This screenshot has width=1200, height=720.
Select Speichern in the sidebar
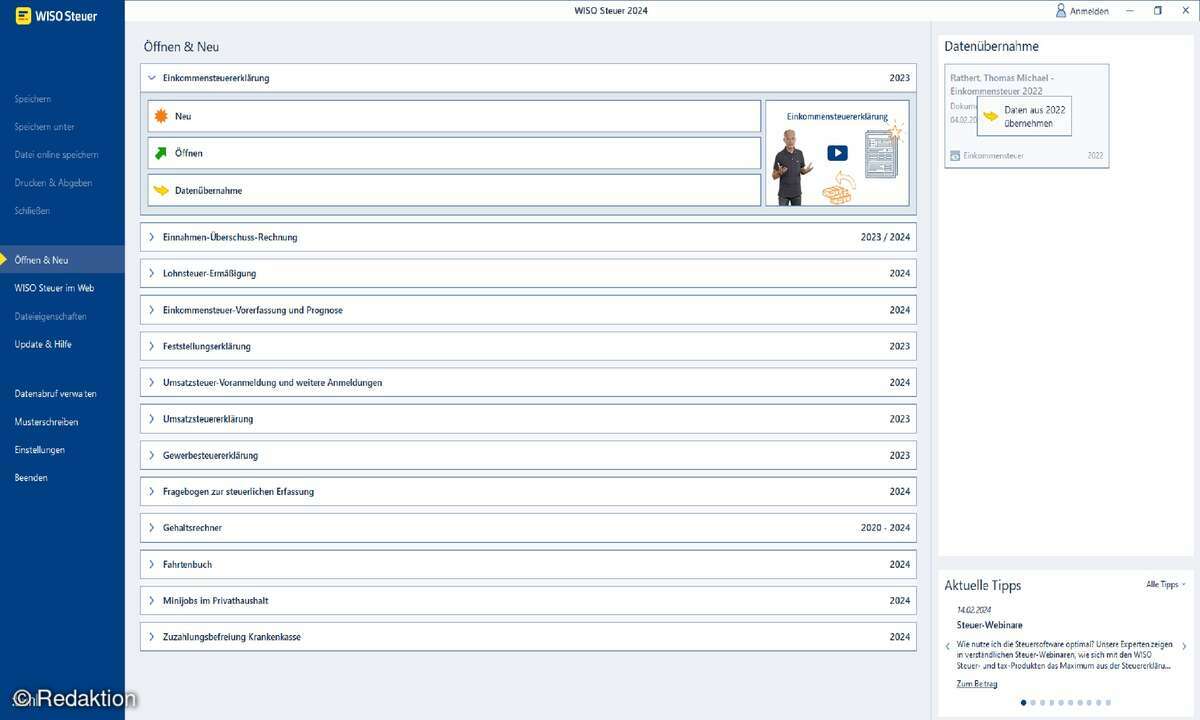pyautogui.click(x=33, y=99)
